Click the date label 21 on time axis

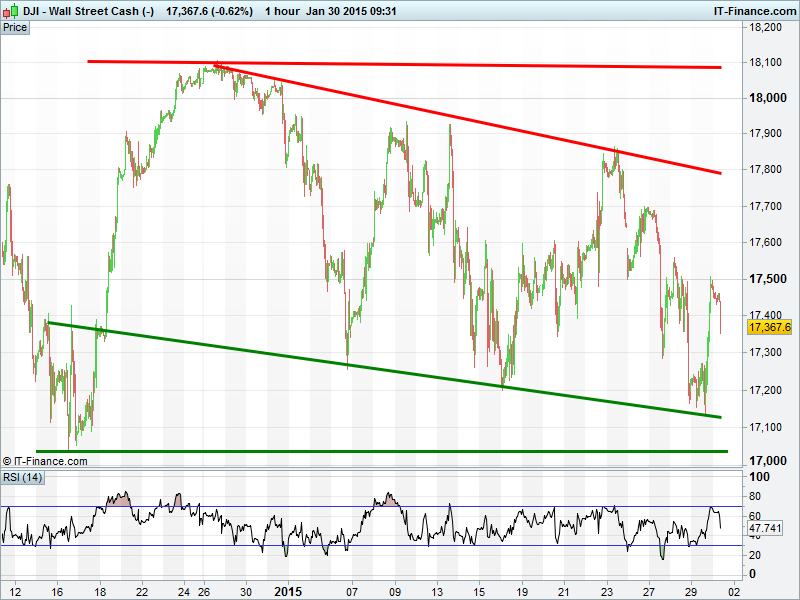click(564, 592)
